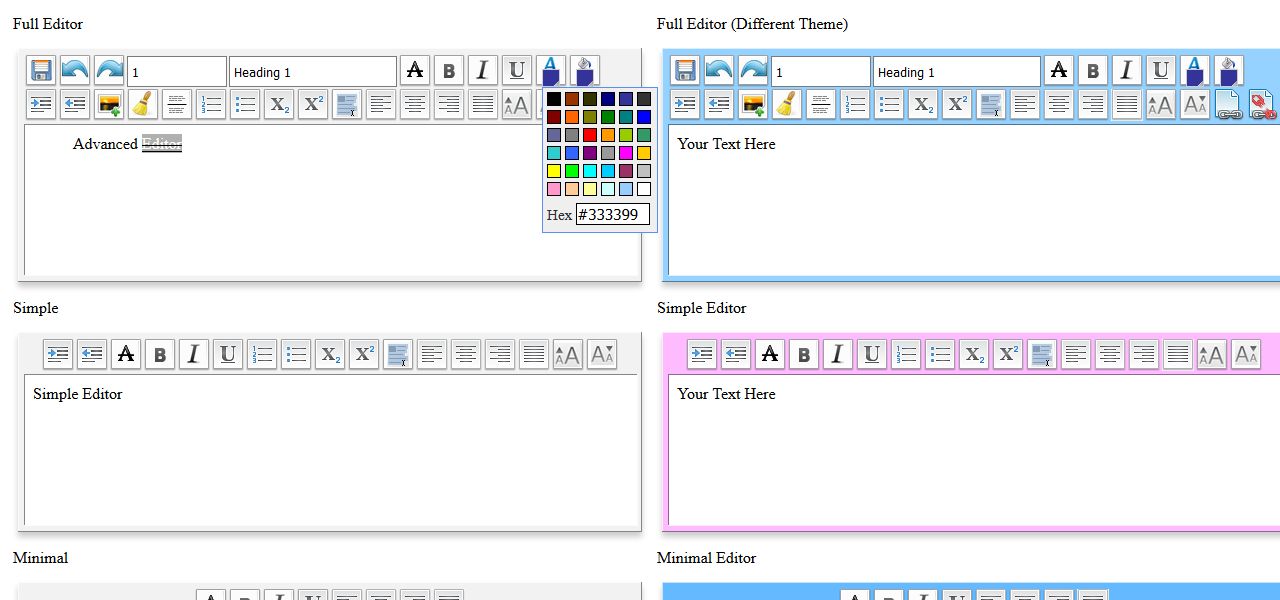Viewport: 1280px width, 600px height.
Task: Center align in gray Full Editor
Action: click(x=415, y=104)
